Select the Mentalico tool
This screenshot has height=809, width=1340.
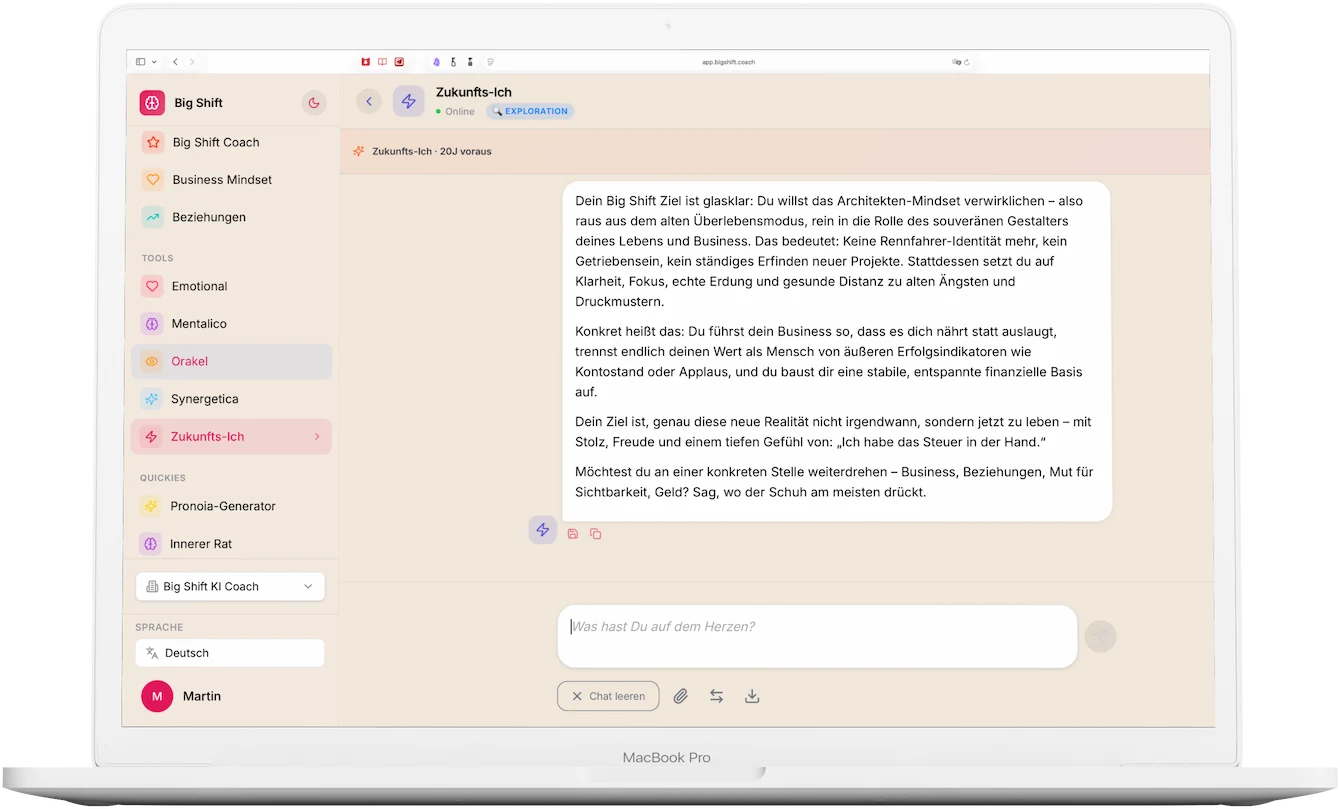(x=234, y=324)
